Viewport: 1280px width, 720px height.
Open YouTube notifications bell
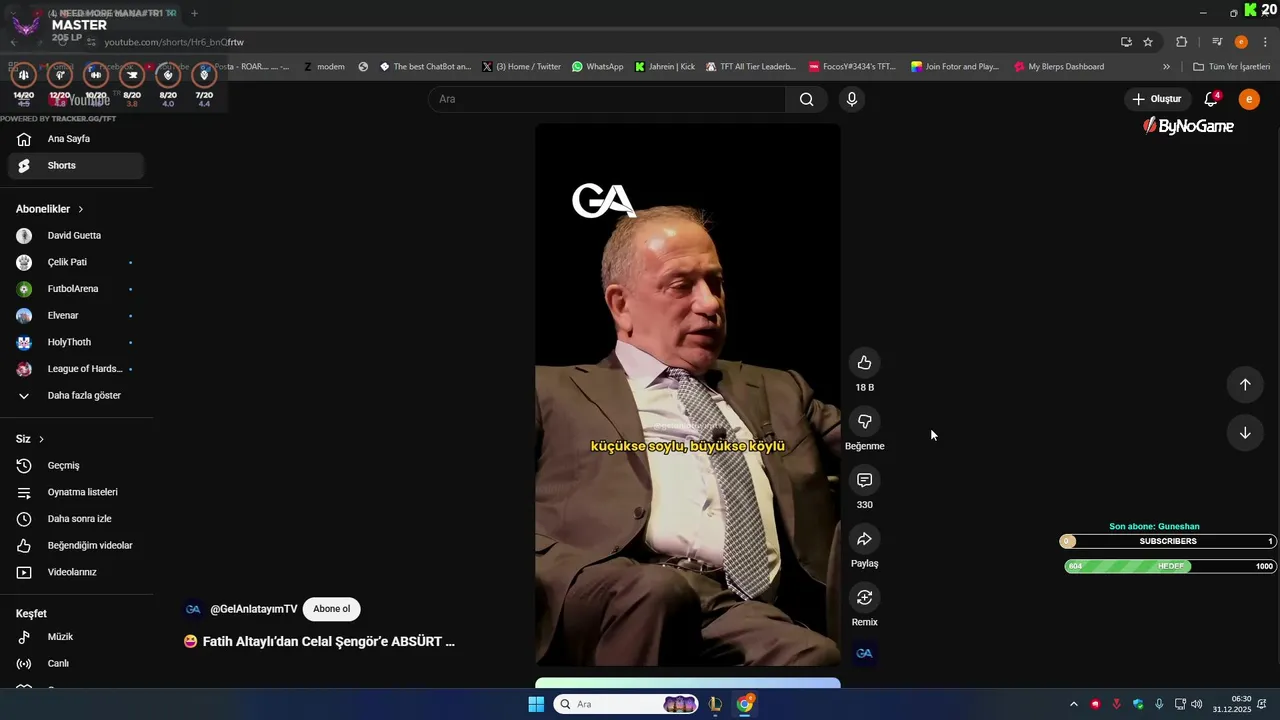pos(1211,99)
